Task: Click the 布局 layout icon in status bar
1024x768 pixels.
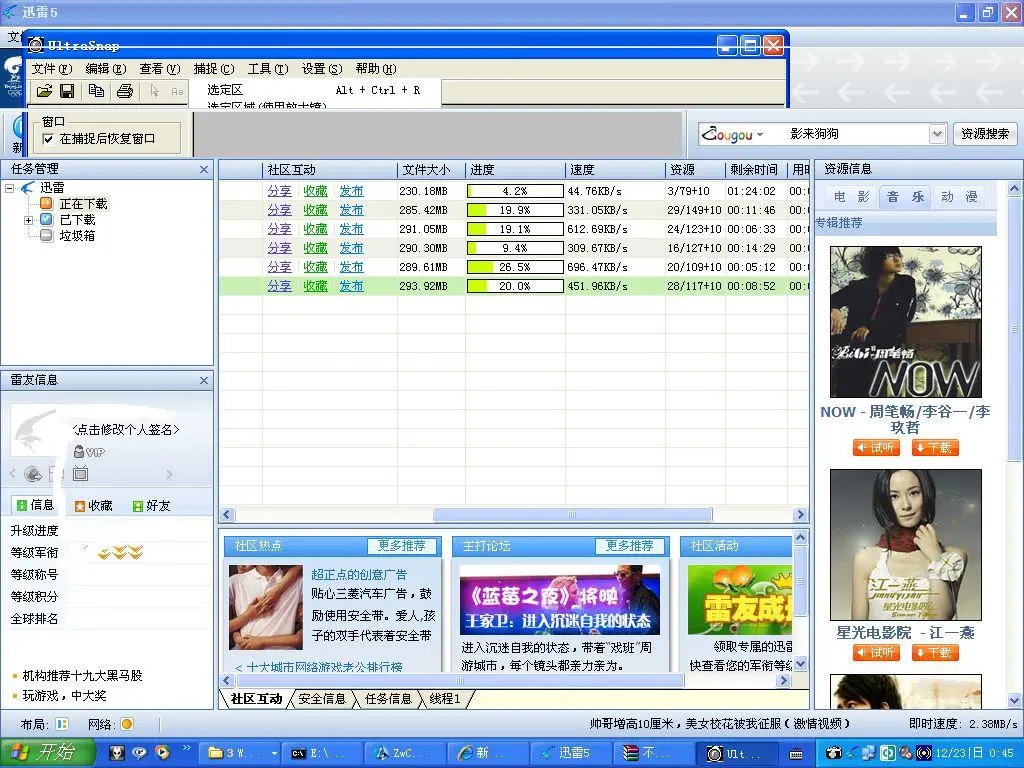Action: [62, 724]
